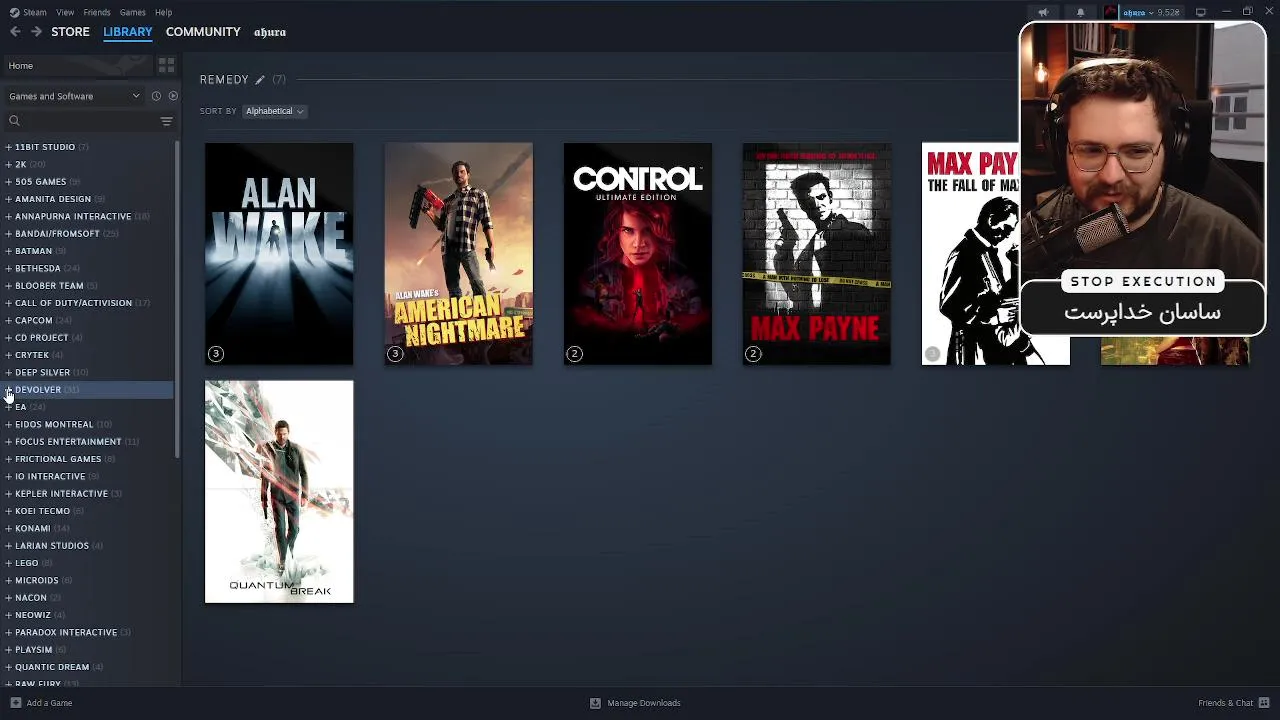Switch to the COMMUNITY tab
This screenshot has height=720, width=1280.
(x=203, y=32)
